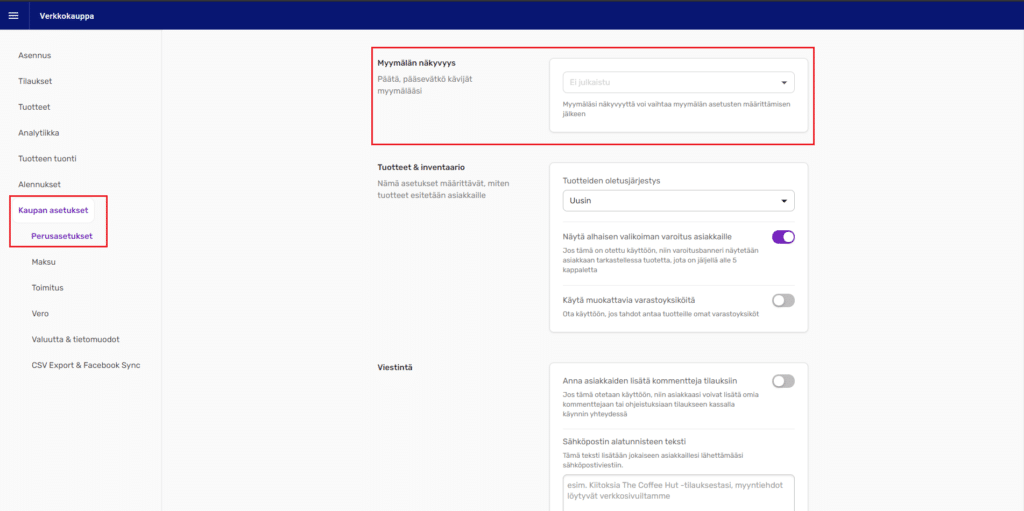Viewport: 1024px width, 511px height.
Task: Toggle low stock warning for customers
Action: coord(783,237)
